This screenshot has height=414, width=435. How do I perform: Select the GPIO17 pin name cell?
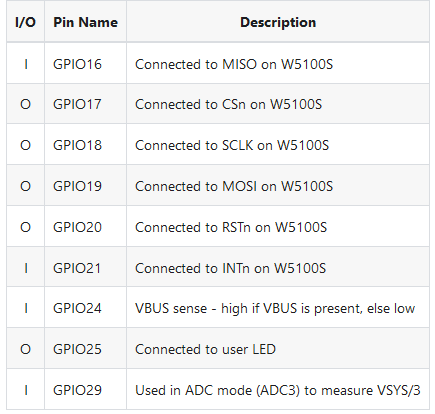click(x=85, y=104)
